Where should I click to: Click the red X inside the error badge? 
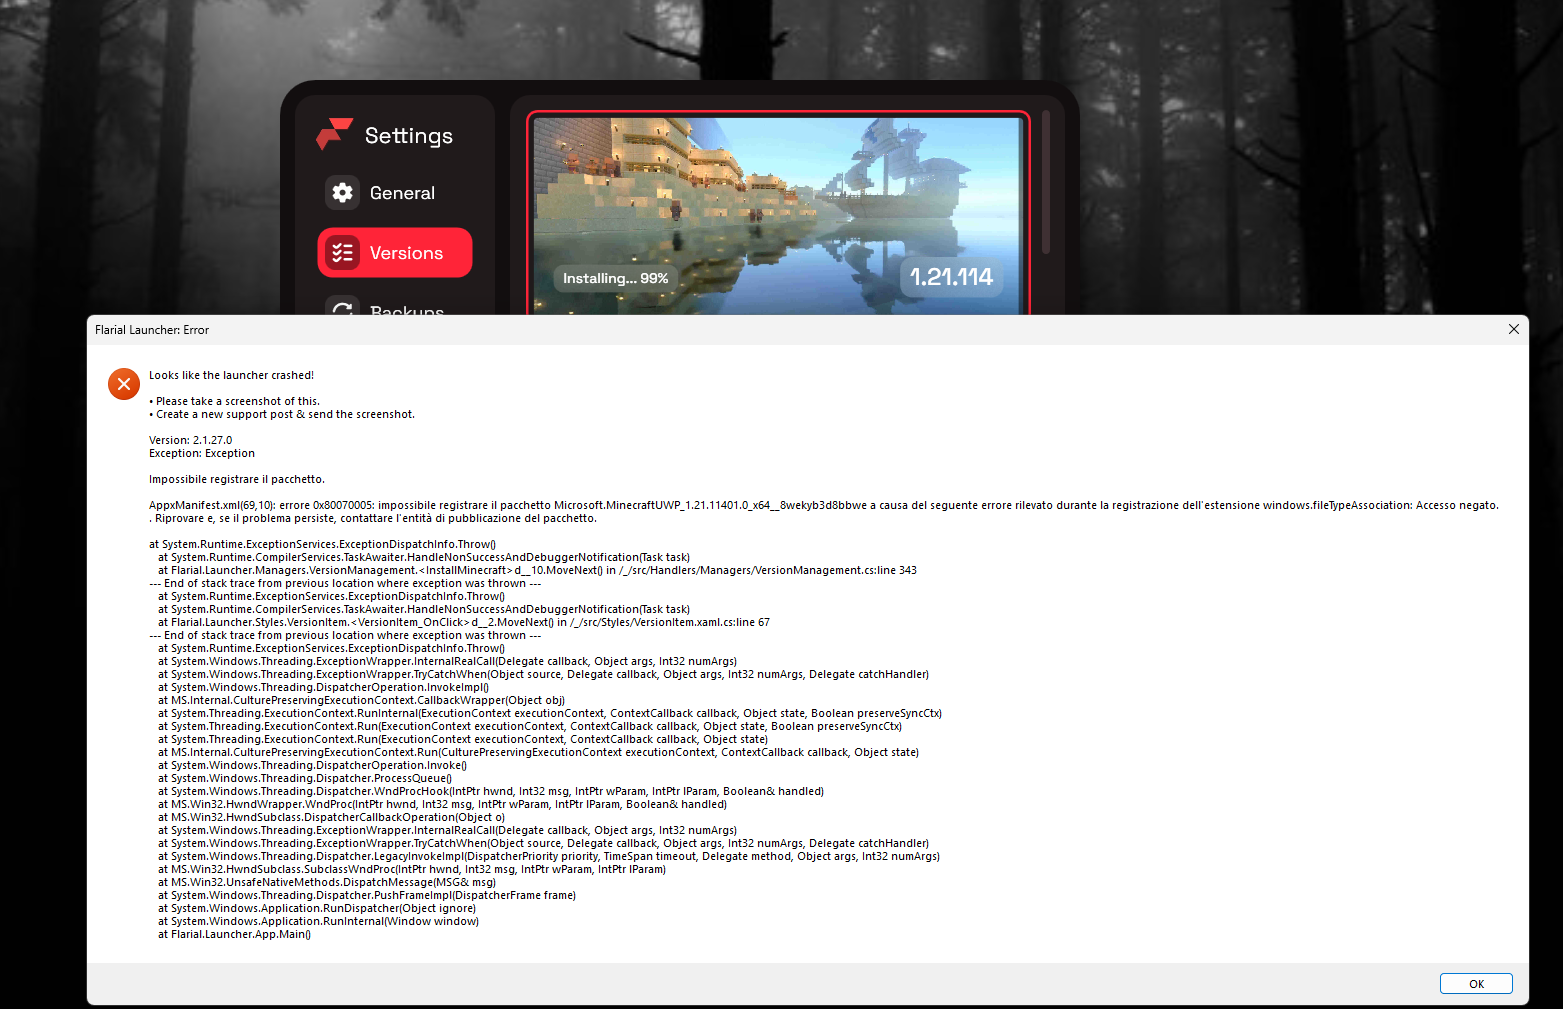pos(123,383)
